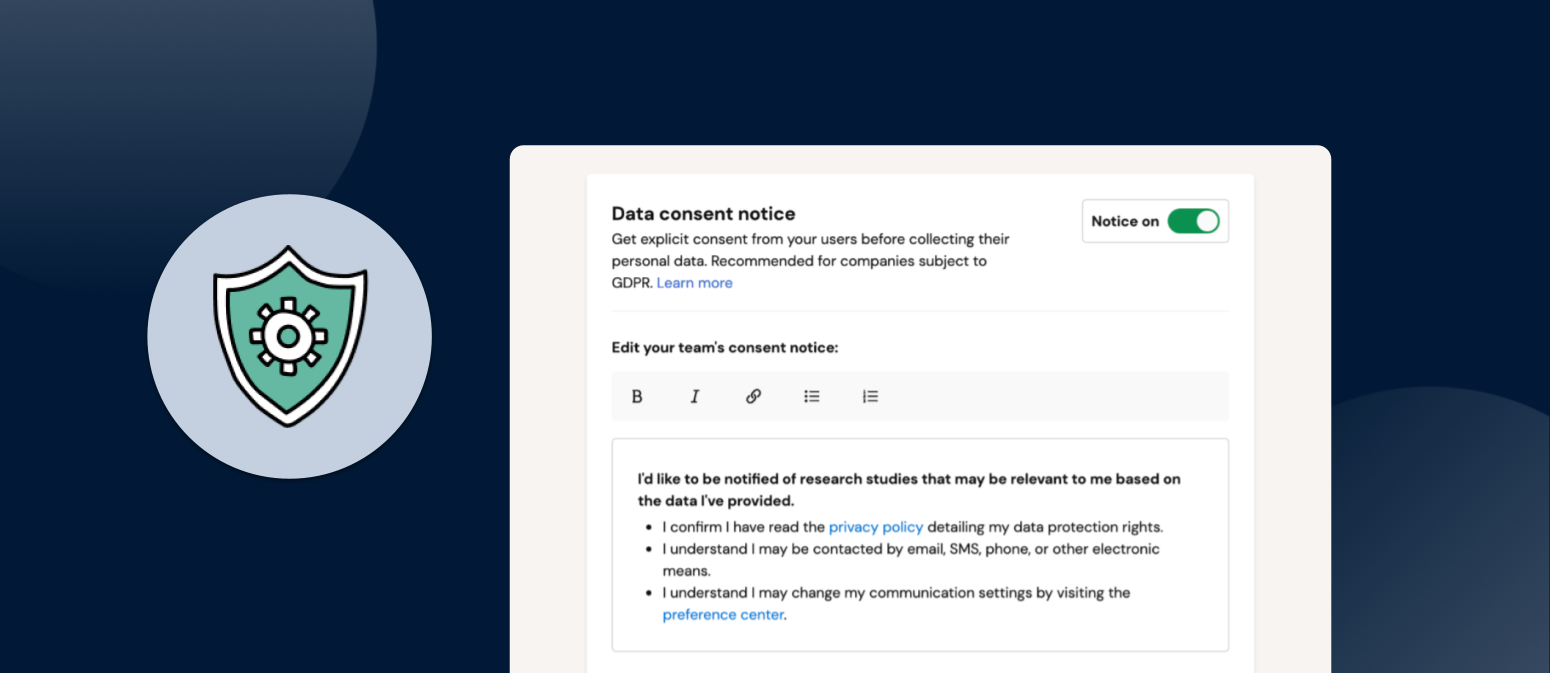Viewport: 1550px width, 673px height.
Task: Create a bulleted list
Action: point(812,396)
